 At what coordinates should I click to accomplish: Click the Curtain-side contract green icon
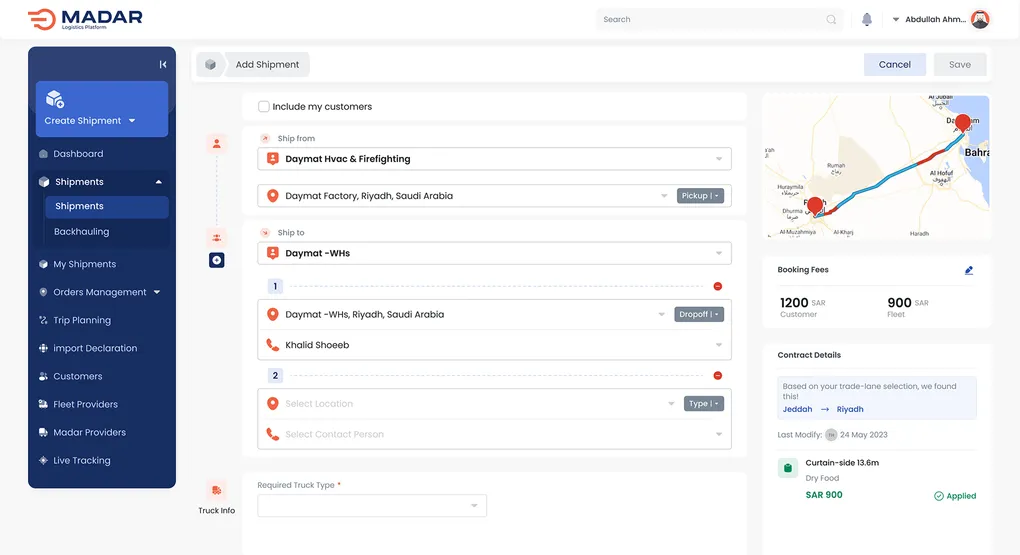click(x=788, y=468)
